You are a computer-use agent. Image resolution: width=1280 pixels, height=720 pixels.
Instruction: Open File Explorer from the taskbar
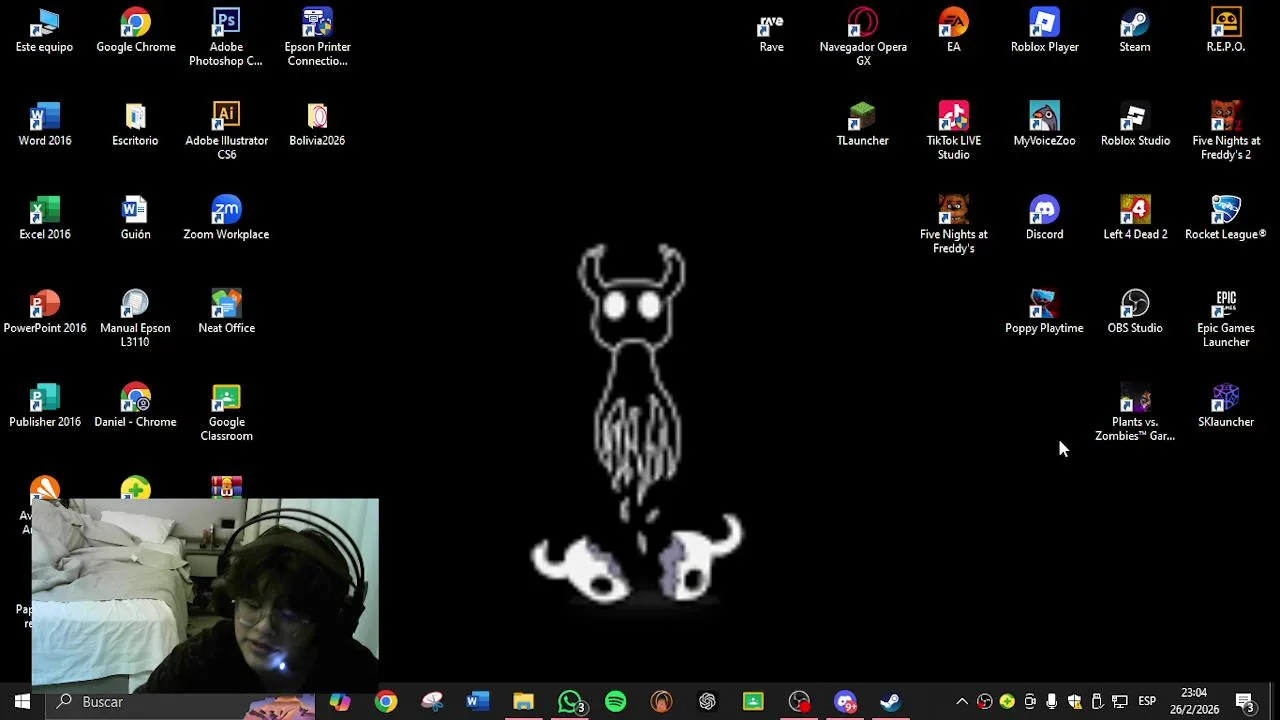(x=523, y=702)
